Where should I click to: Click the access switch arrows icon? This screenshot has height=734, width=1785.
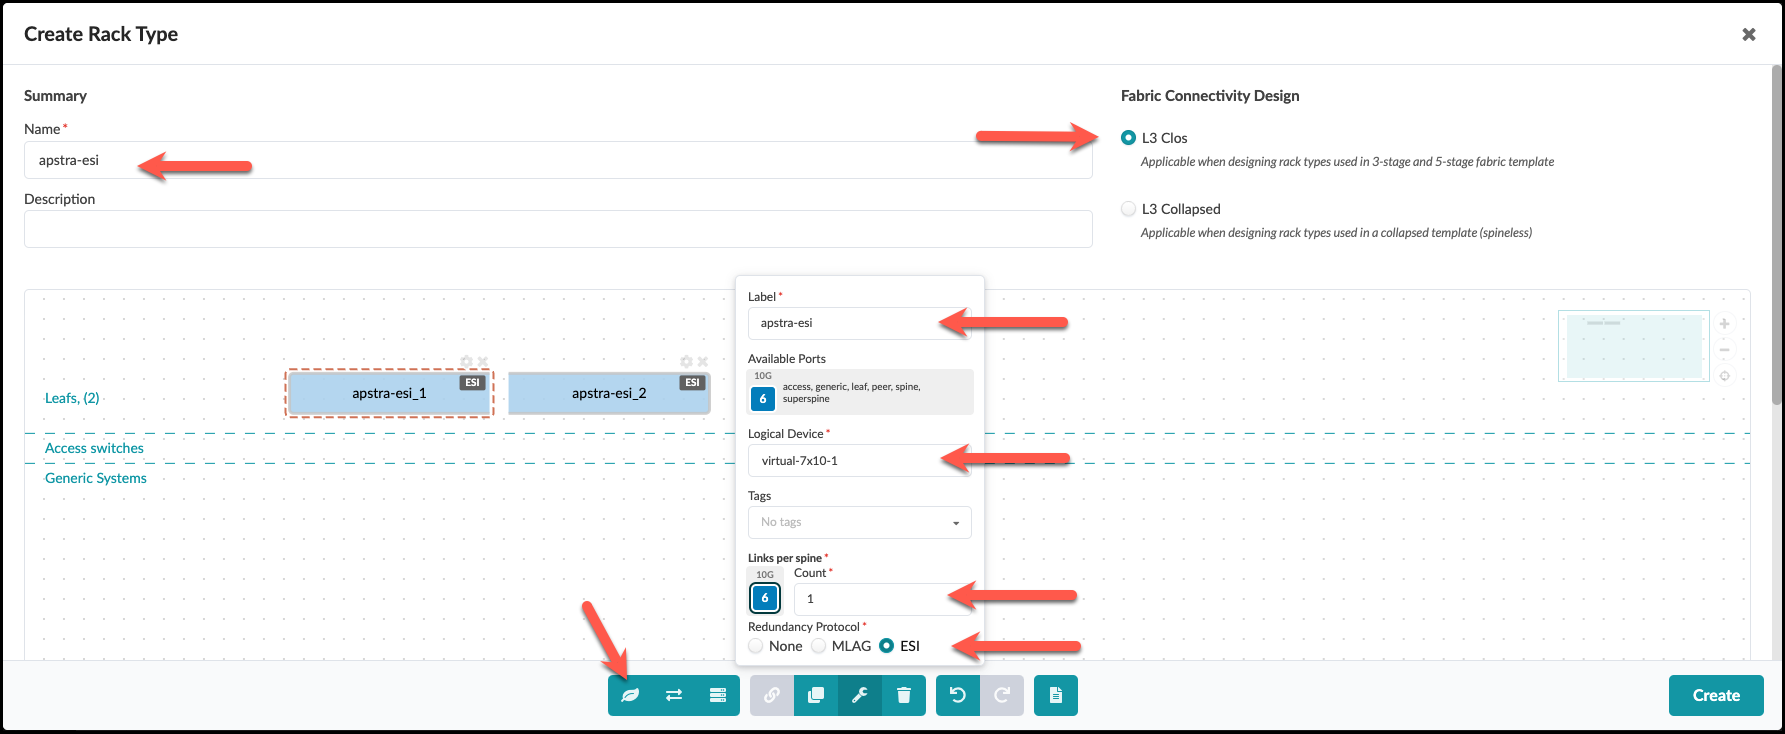pos(674,696)
